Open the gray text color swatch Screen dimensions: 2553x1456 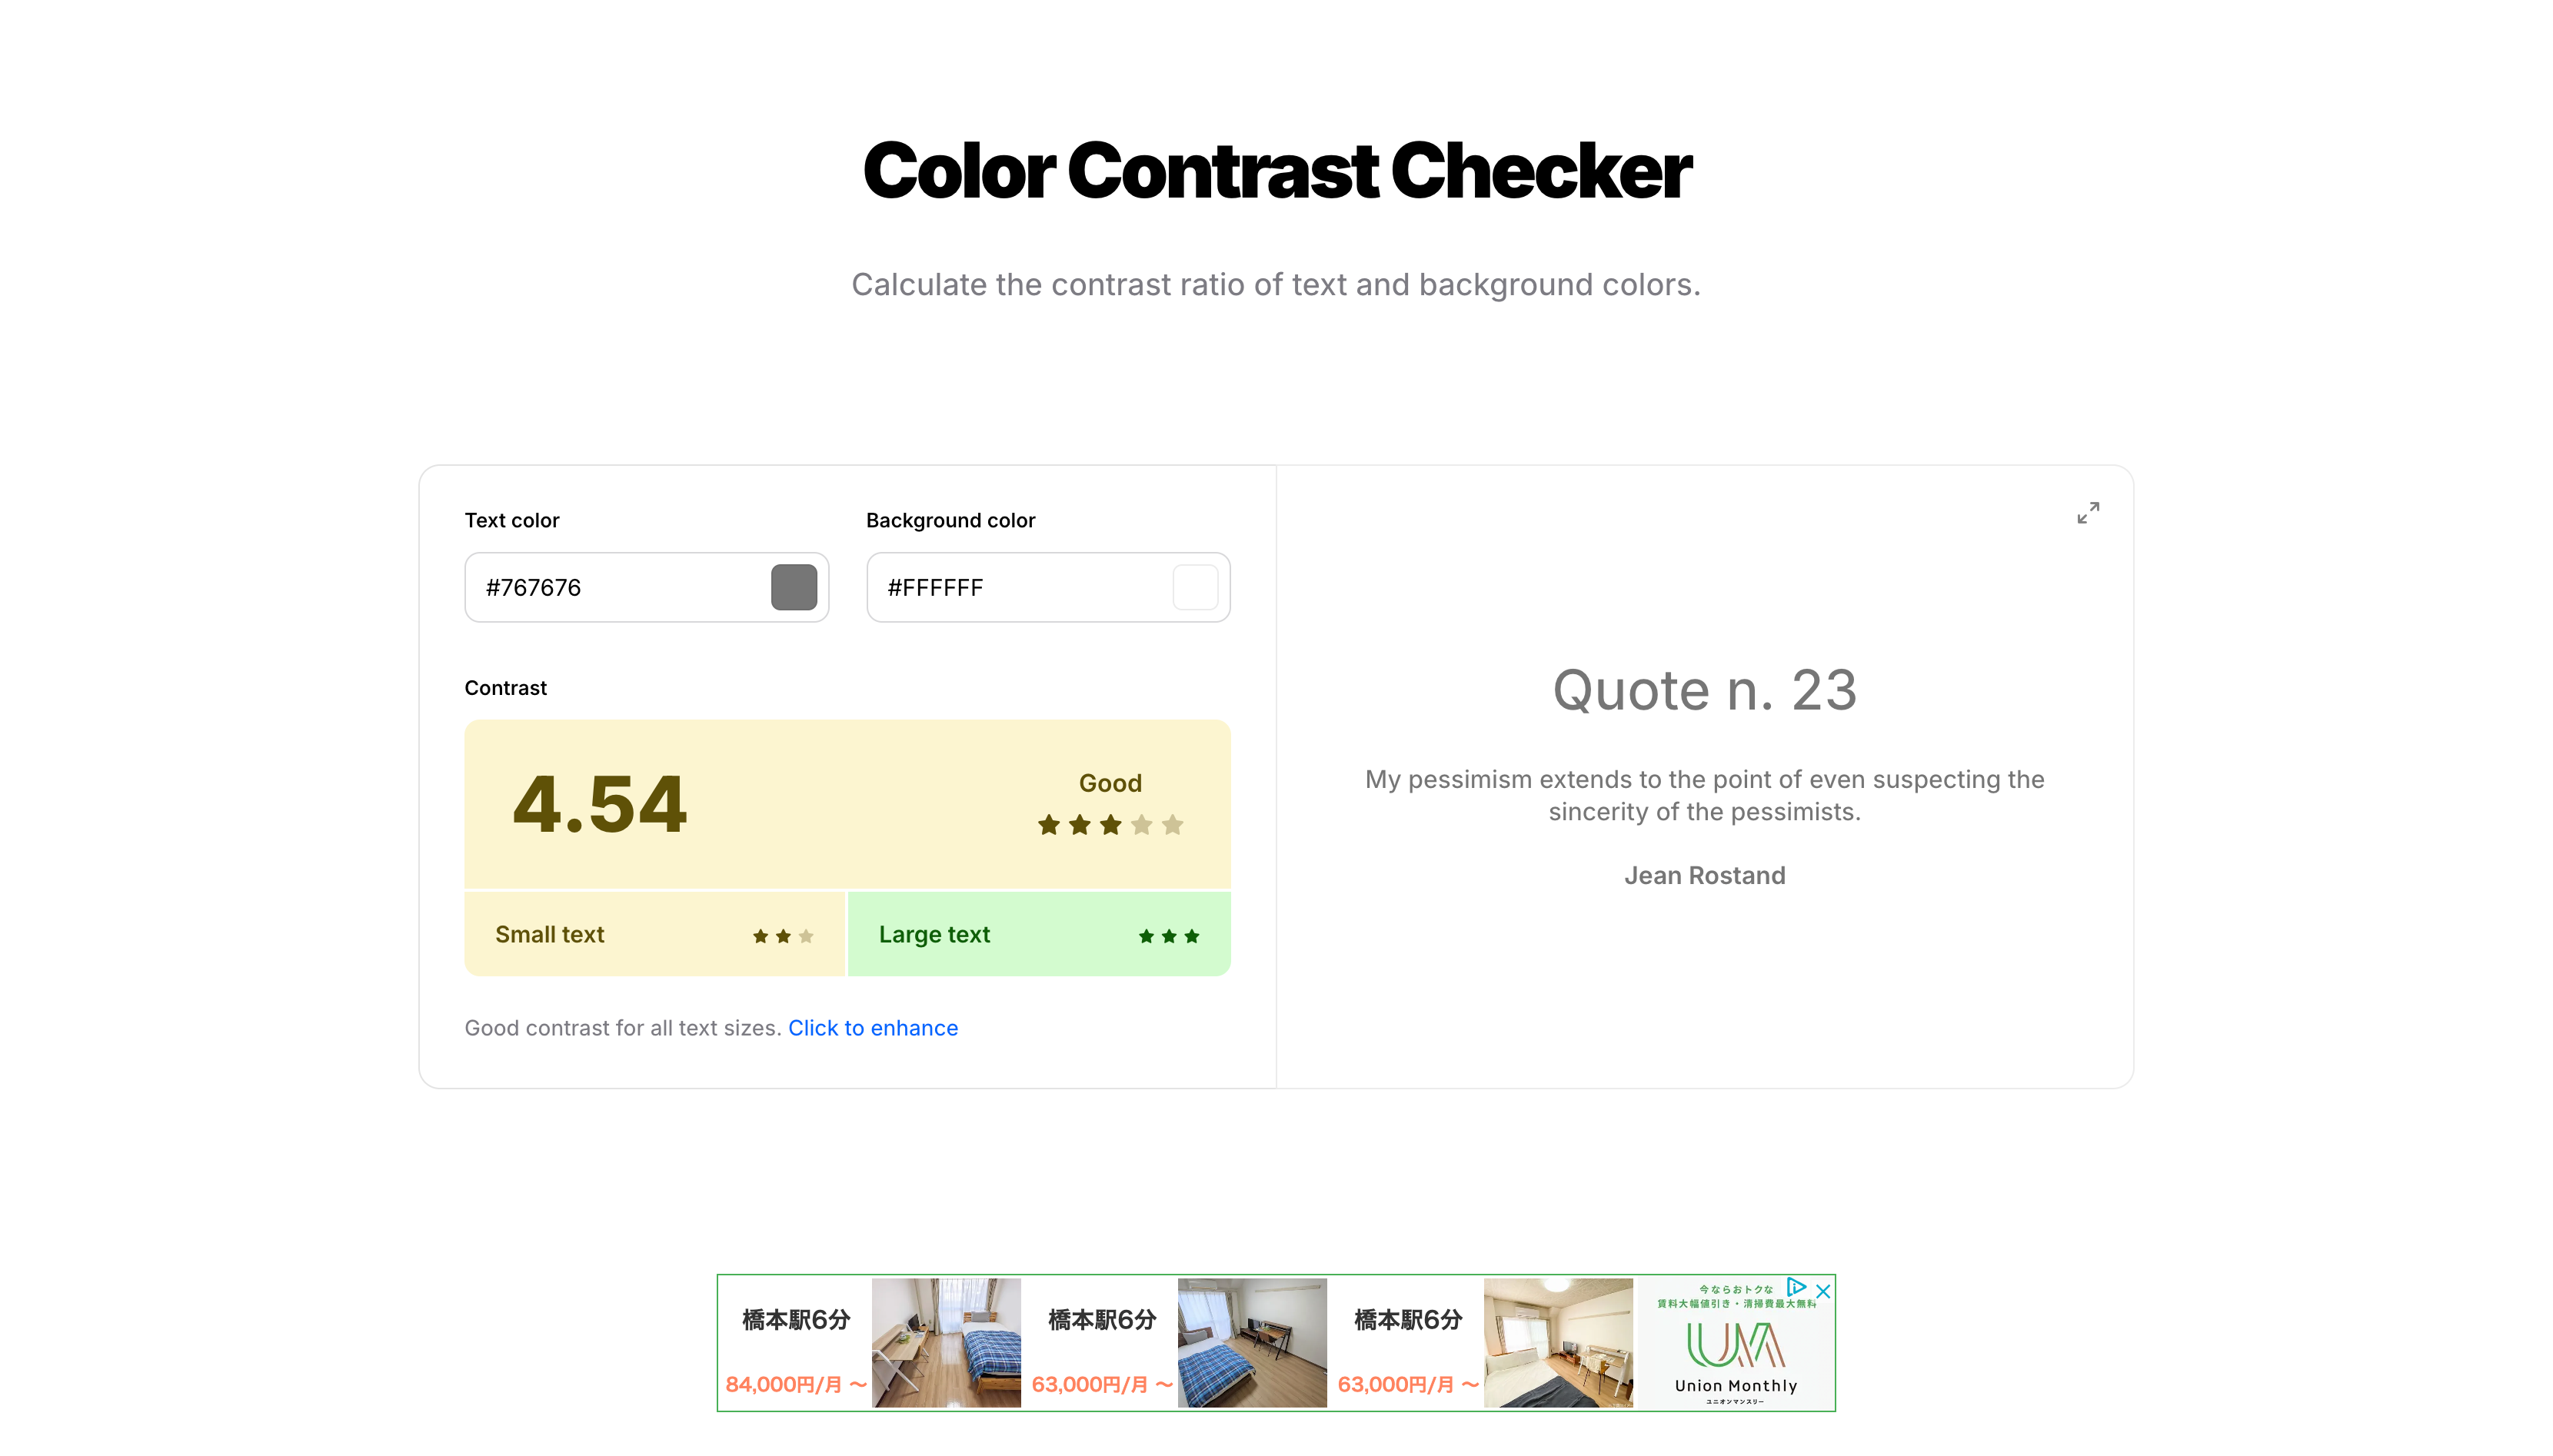[793, 587]
